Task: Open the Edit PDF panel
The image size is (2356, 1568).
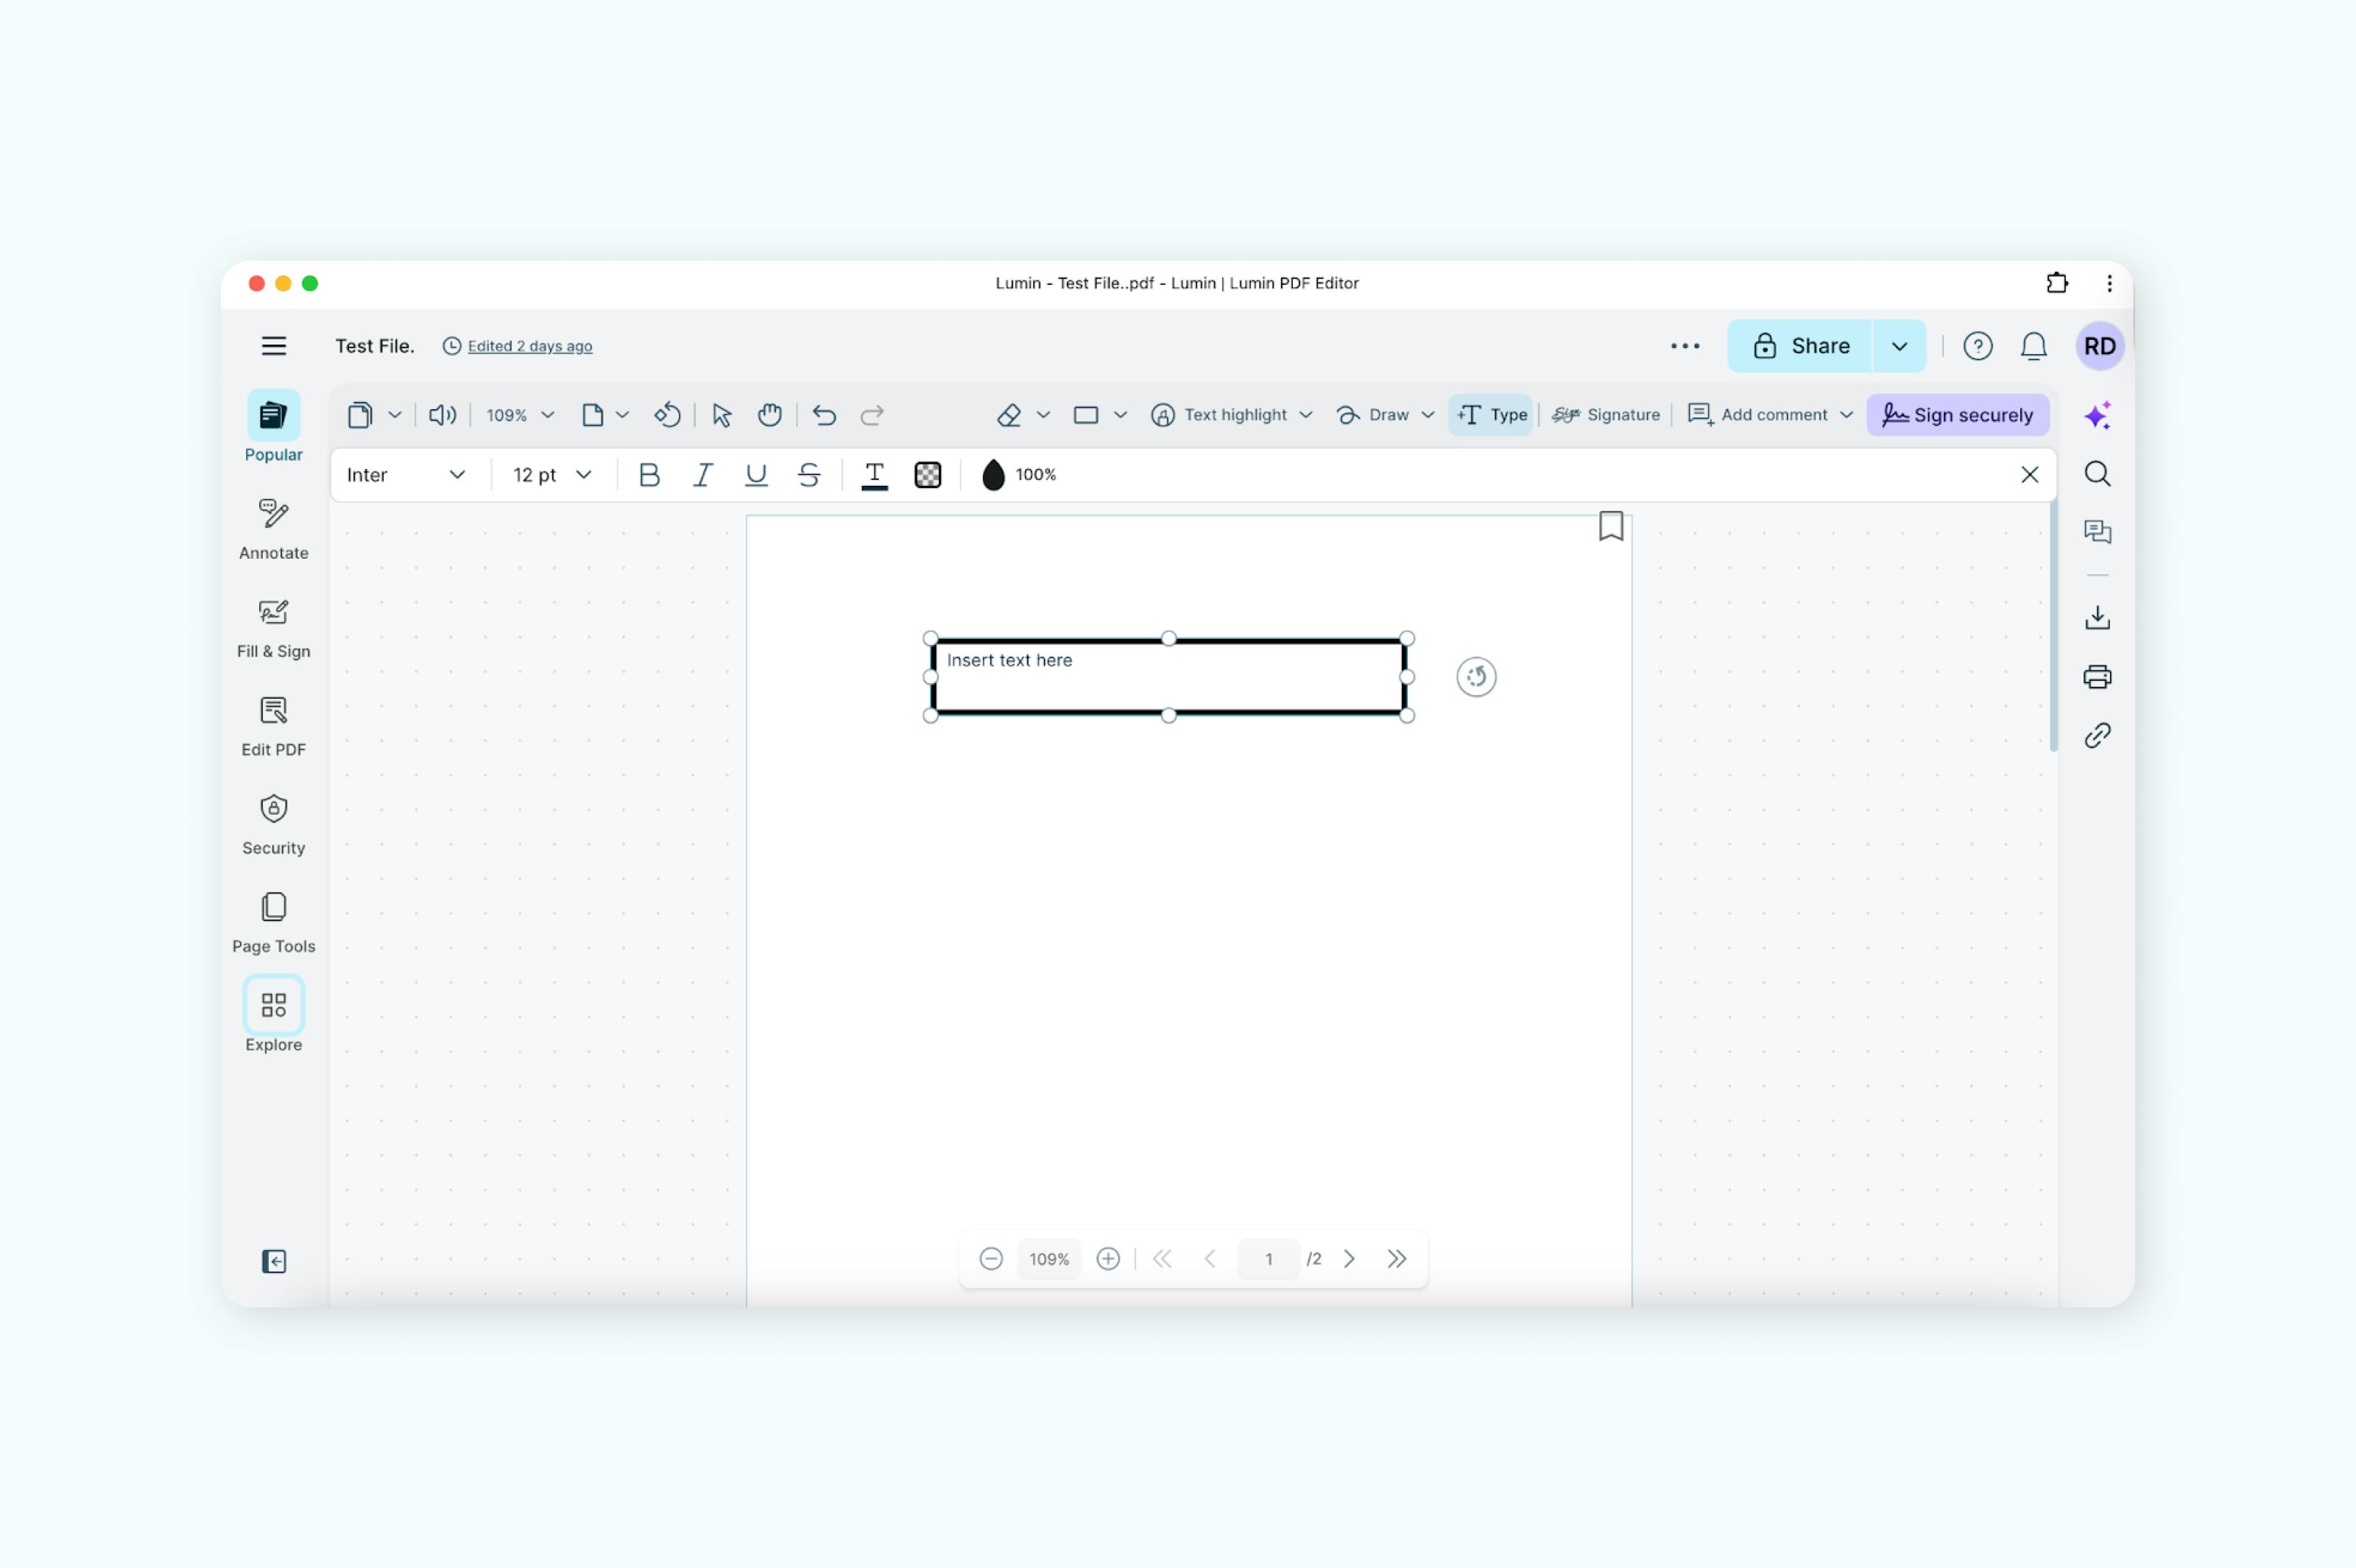Action: tap(273, 725)
